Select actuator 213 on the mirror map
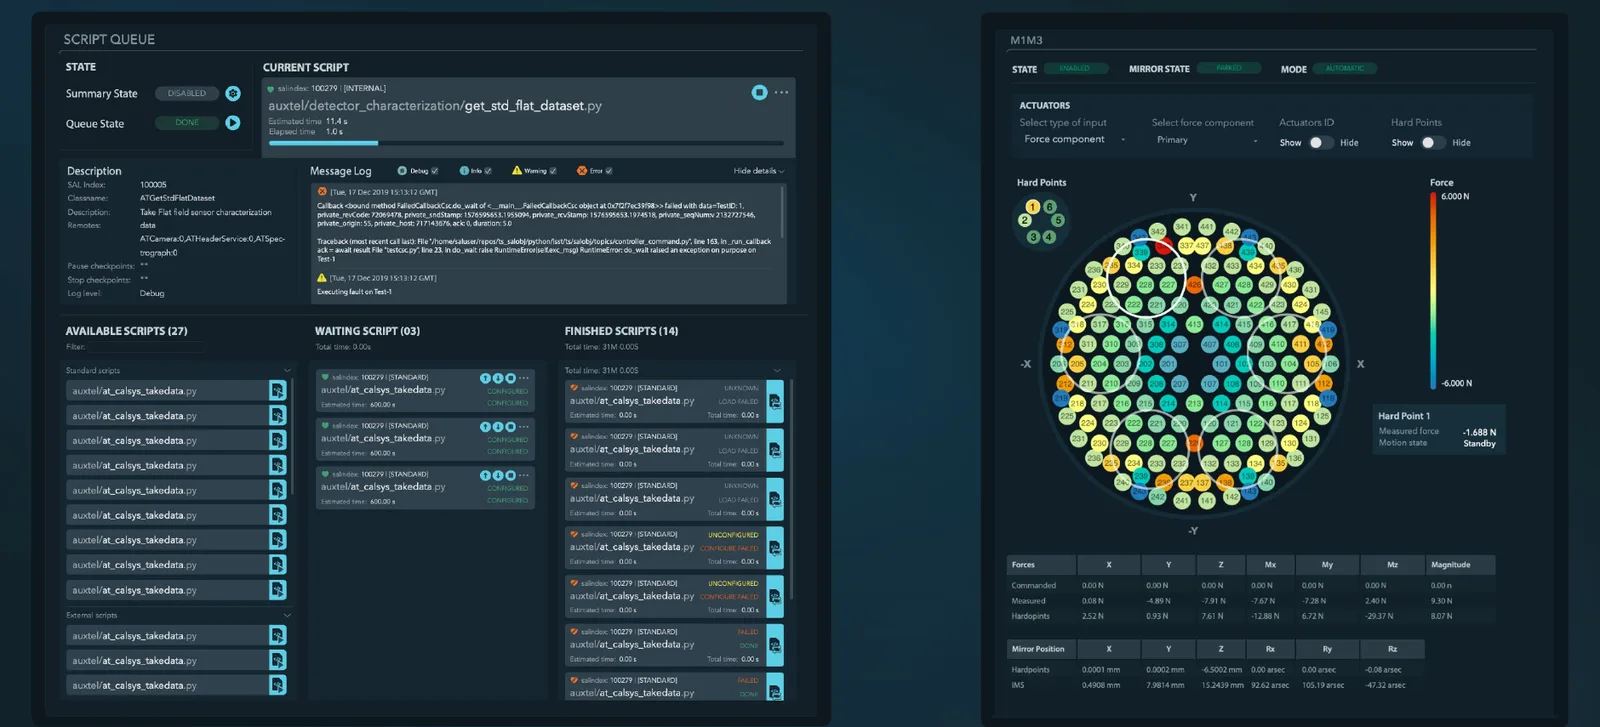Screen dimensions: 1600x727 [x=1193, y=403]
